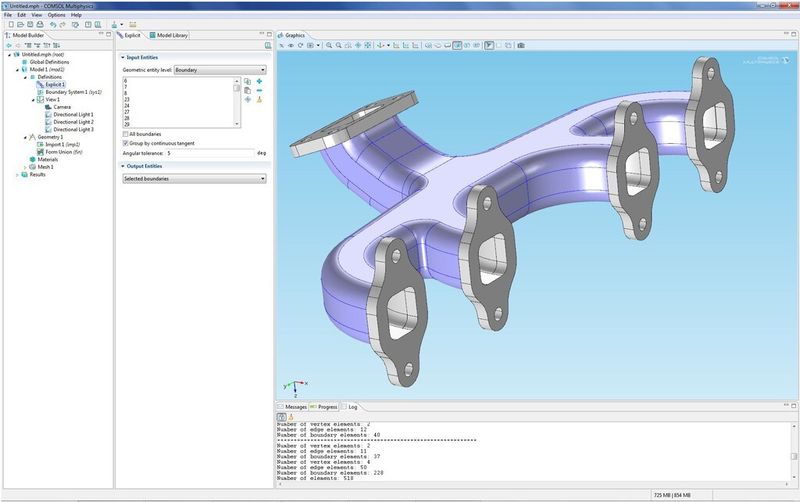Click the Zoom Out icon in Graphics
Screen dimensions: 800x502
[339, 45]
